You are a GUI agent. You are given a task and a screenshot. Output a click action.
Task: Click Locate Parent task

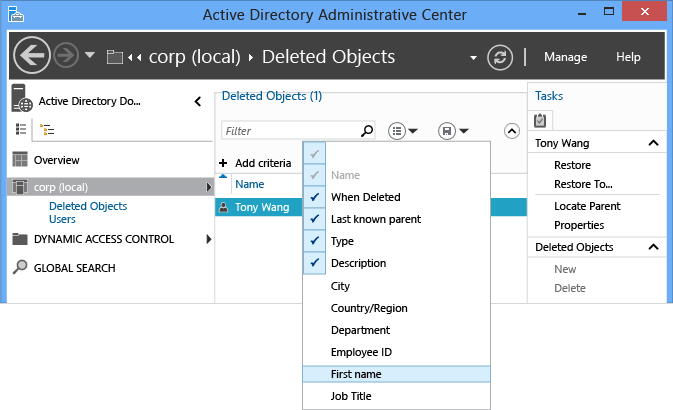pyautogui.click(x=587, y=206)
